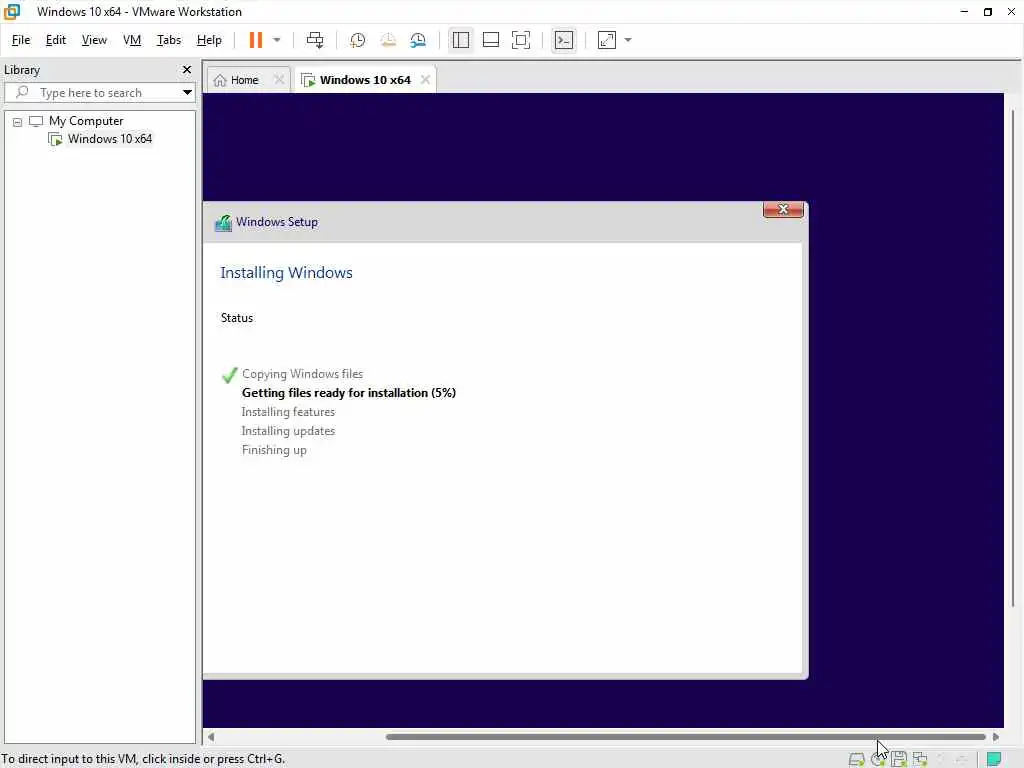The width and height of the screenshot is (1024, 768).
Task: Click the floppy drive status icon
Action: tap(899, 759)
